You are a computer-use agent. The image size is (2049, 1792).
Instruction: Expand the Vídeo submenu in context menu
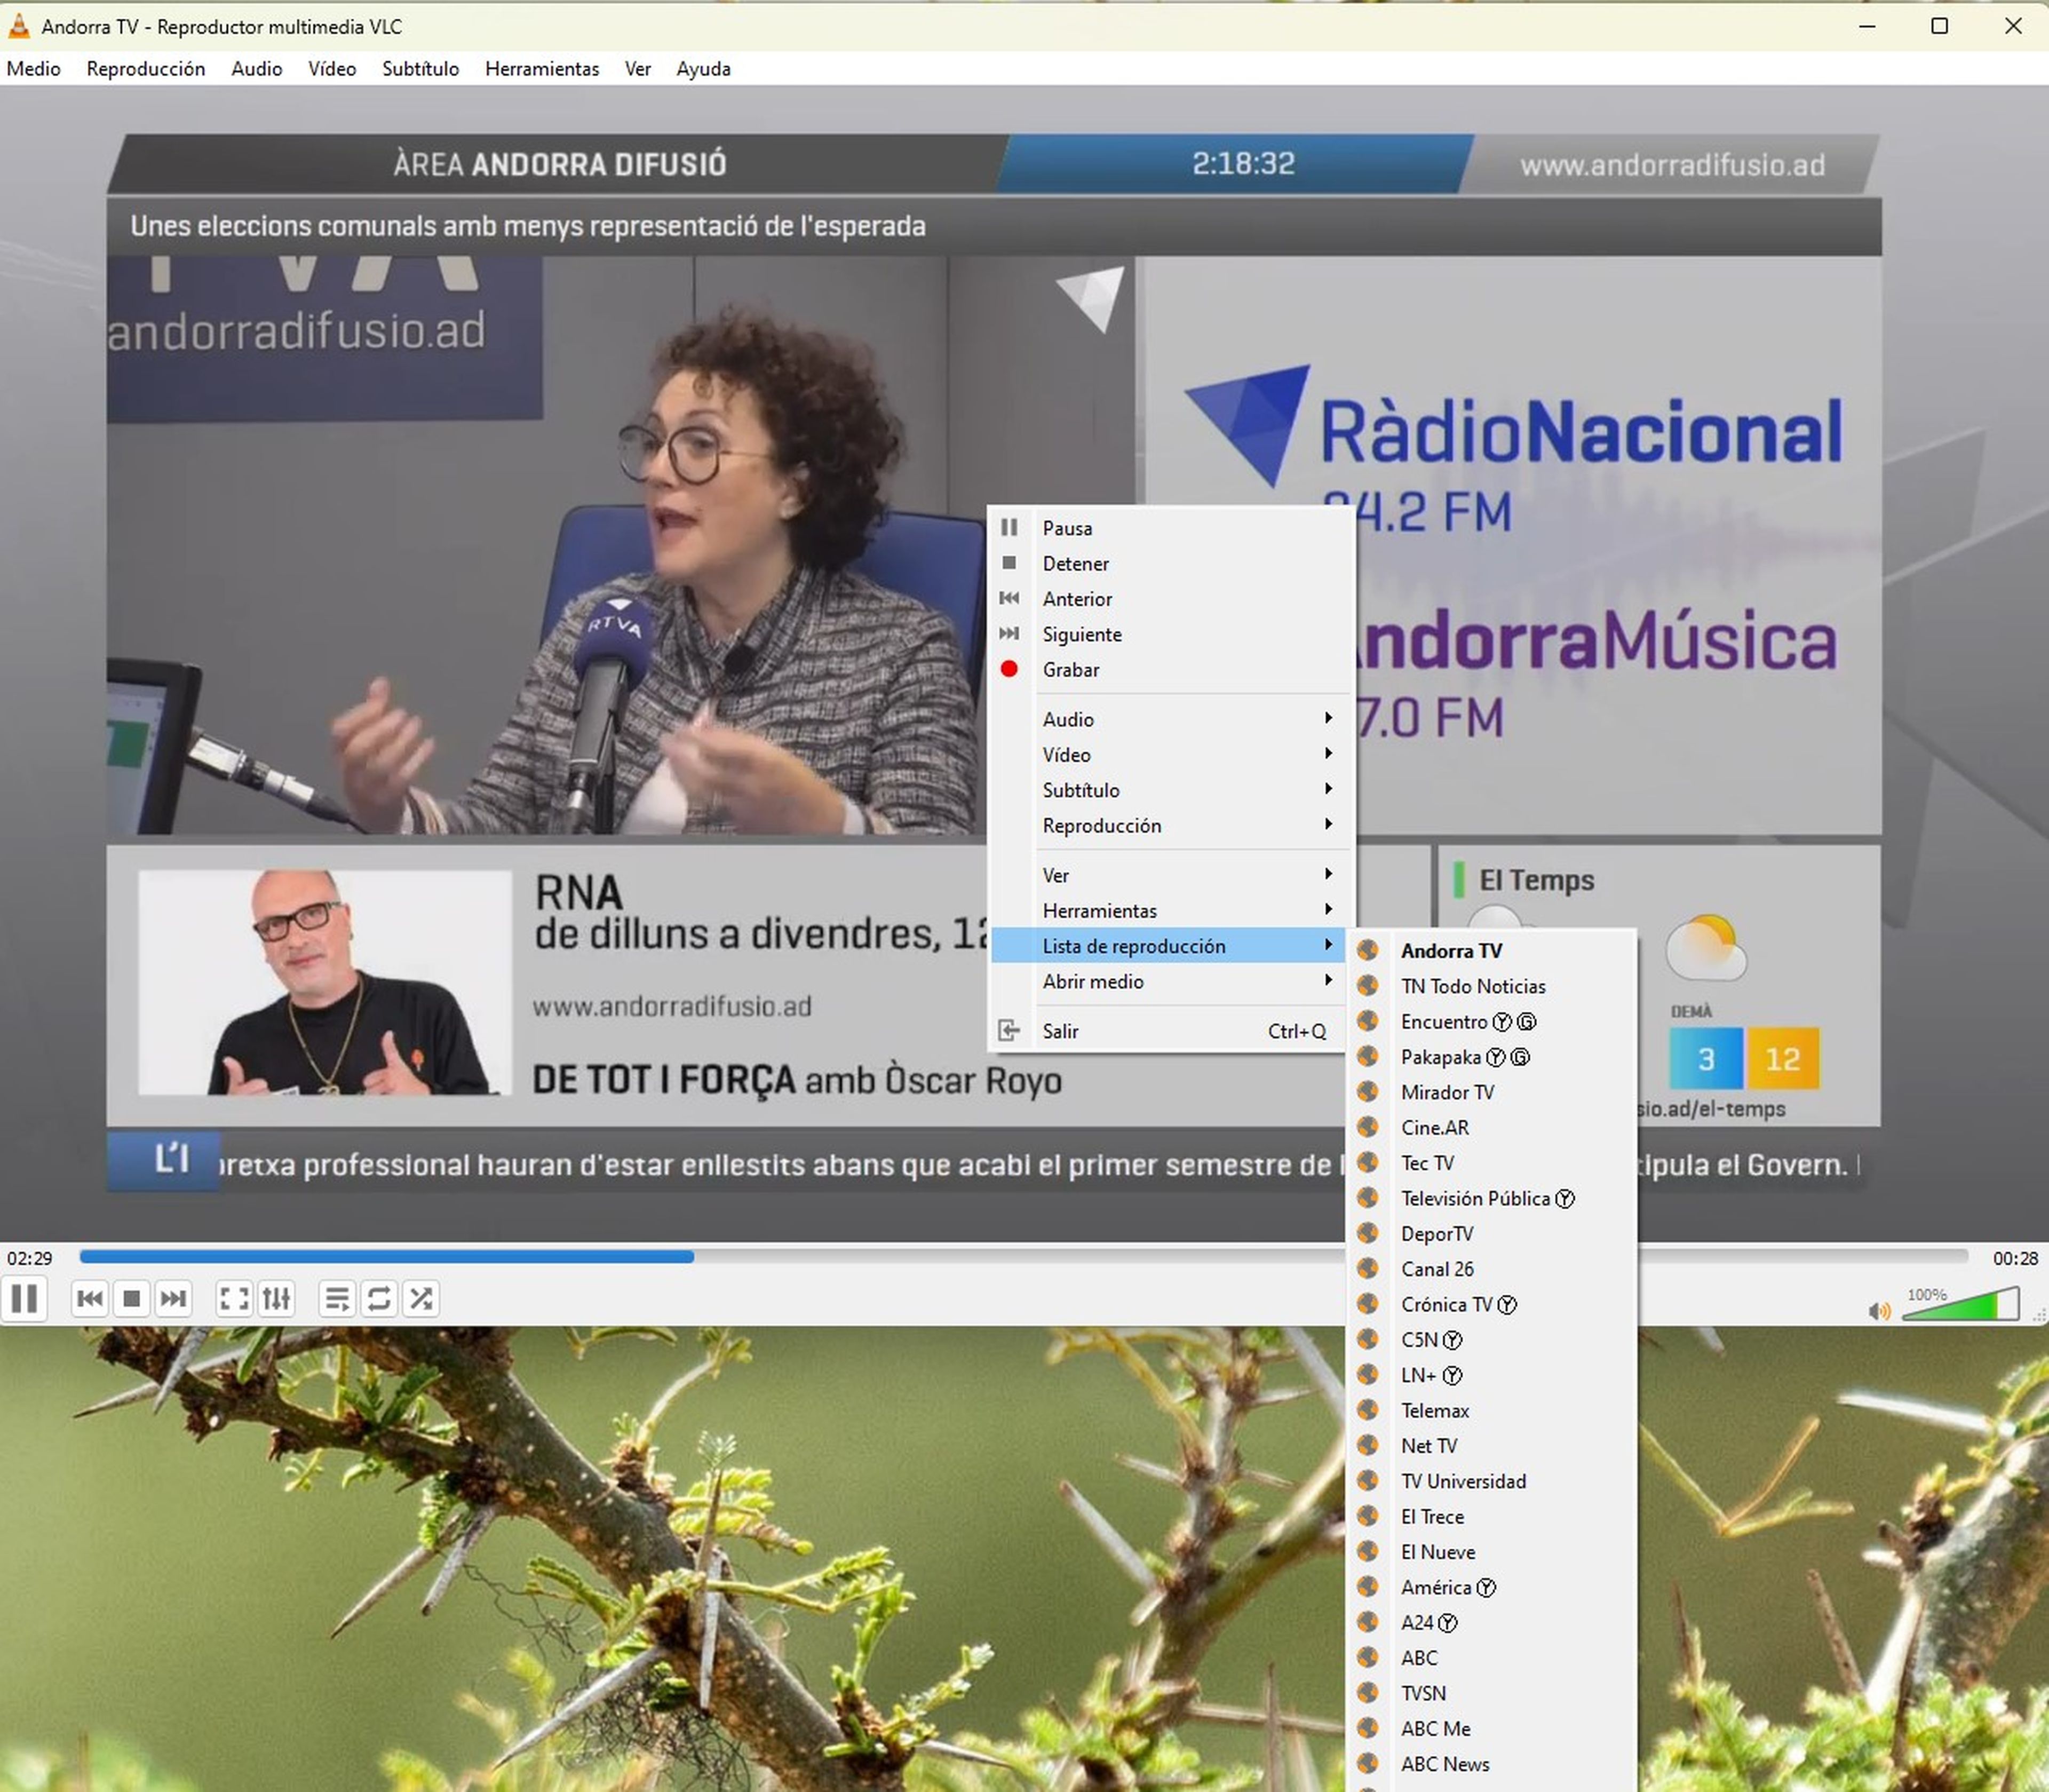(x=1170, y=755)
